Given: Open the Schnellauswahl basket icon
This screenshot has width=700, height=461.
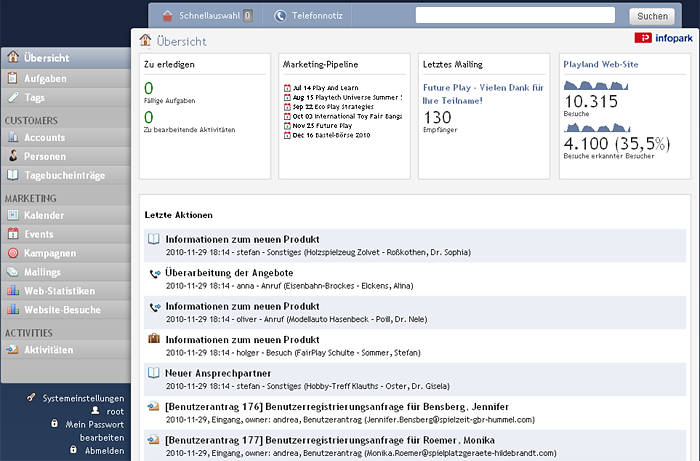Looking at the screenshot, I should click(167, 16).
